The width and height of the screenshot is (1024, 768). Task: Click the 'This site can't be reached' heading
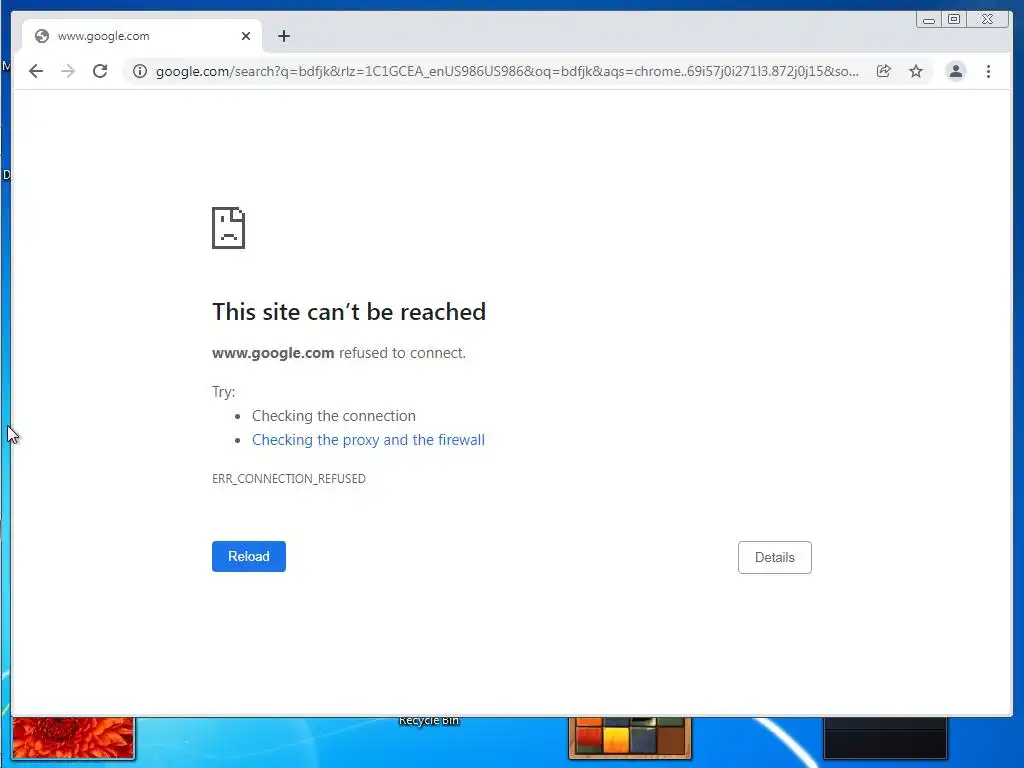[x=349, y=312]
